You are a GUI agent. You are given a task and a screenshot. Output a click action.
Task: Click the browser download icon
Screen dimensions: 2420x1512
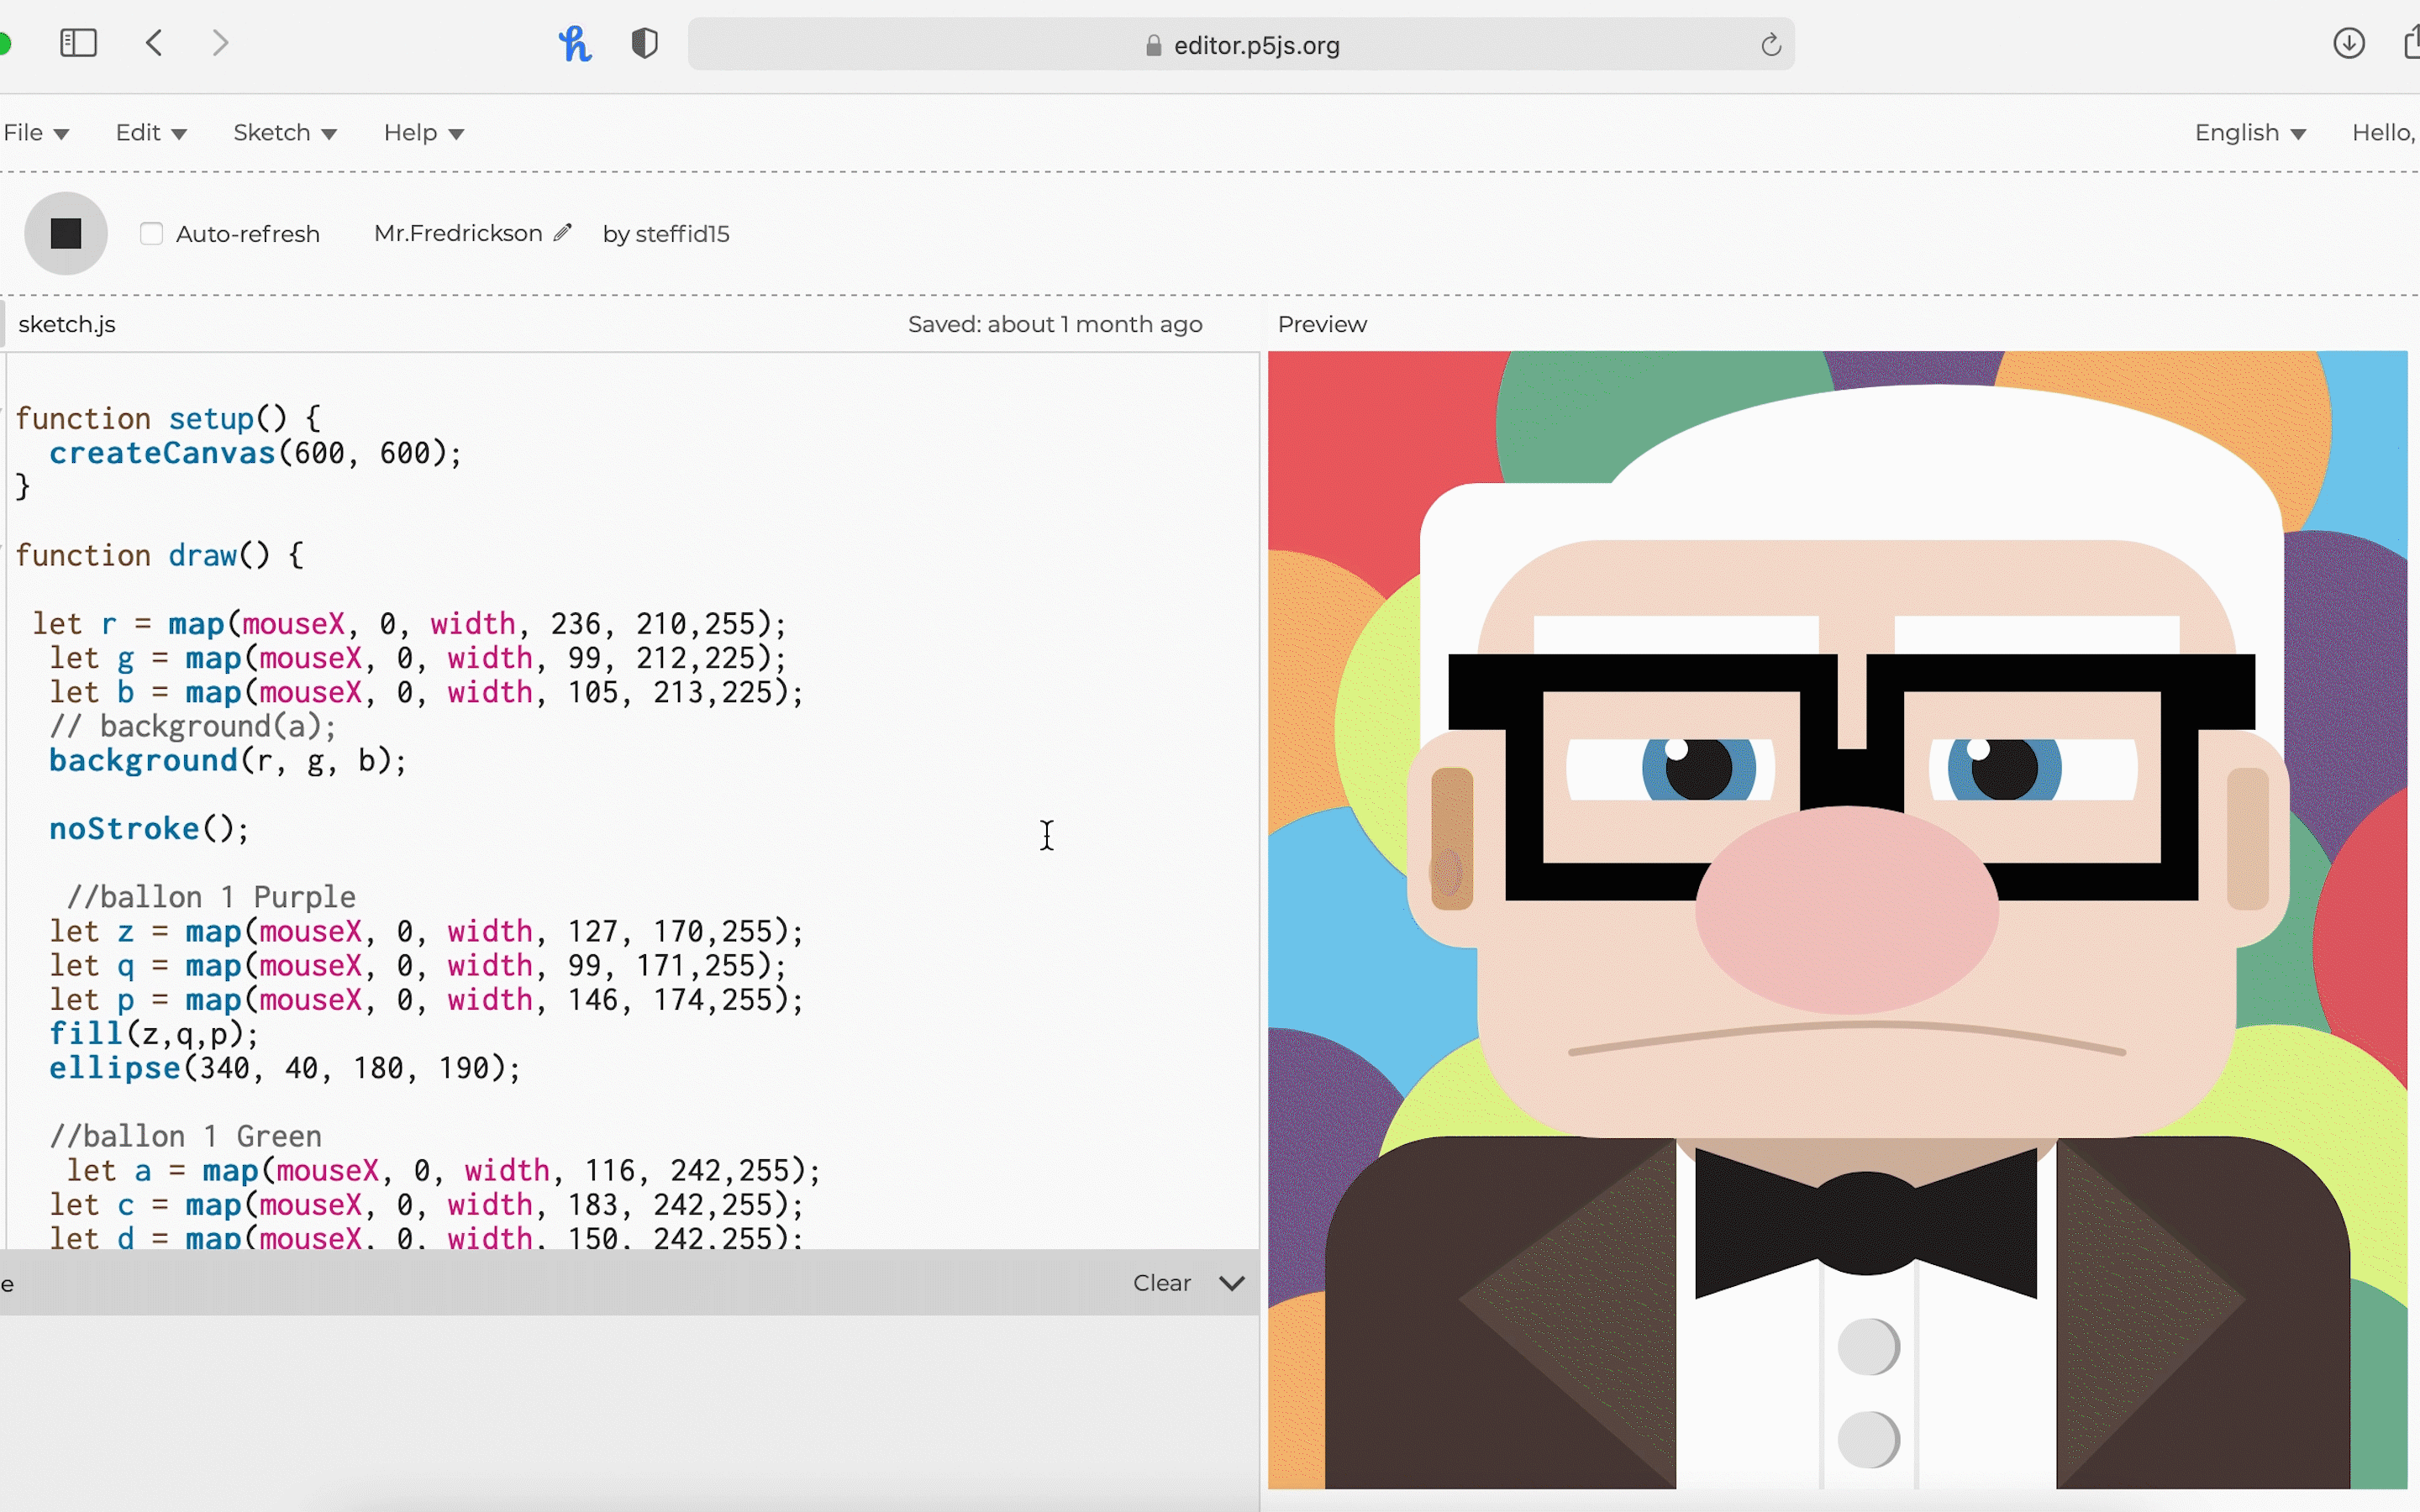click(2349, 44)
